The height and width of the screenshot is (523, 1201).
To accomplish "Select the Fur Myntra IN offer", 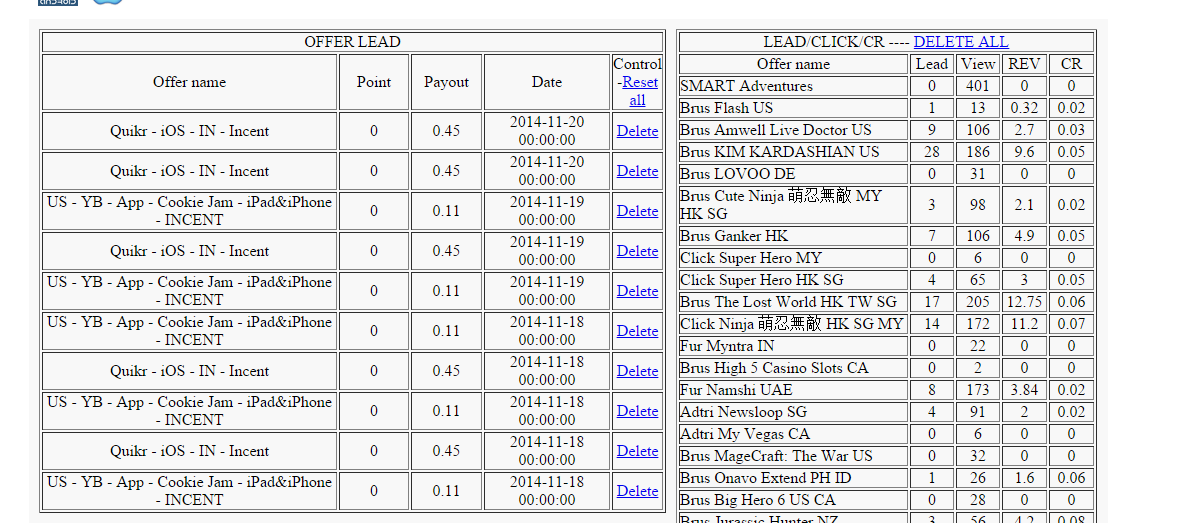I will click(727, 346).
